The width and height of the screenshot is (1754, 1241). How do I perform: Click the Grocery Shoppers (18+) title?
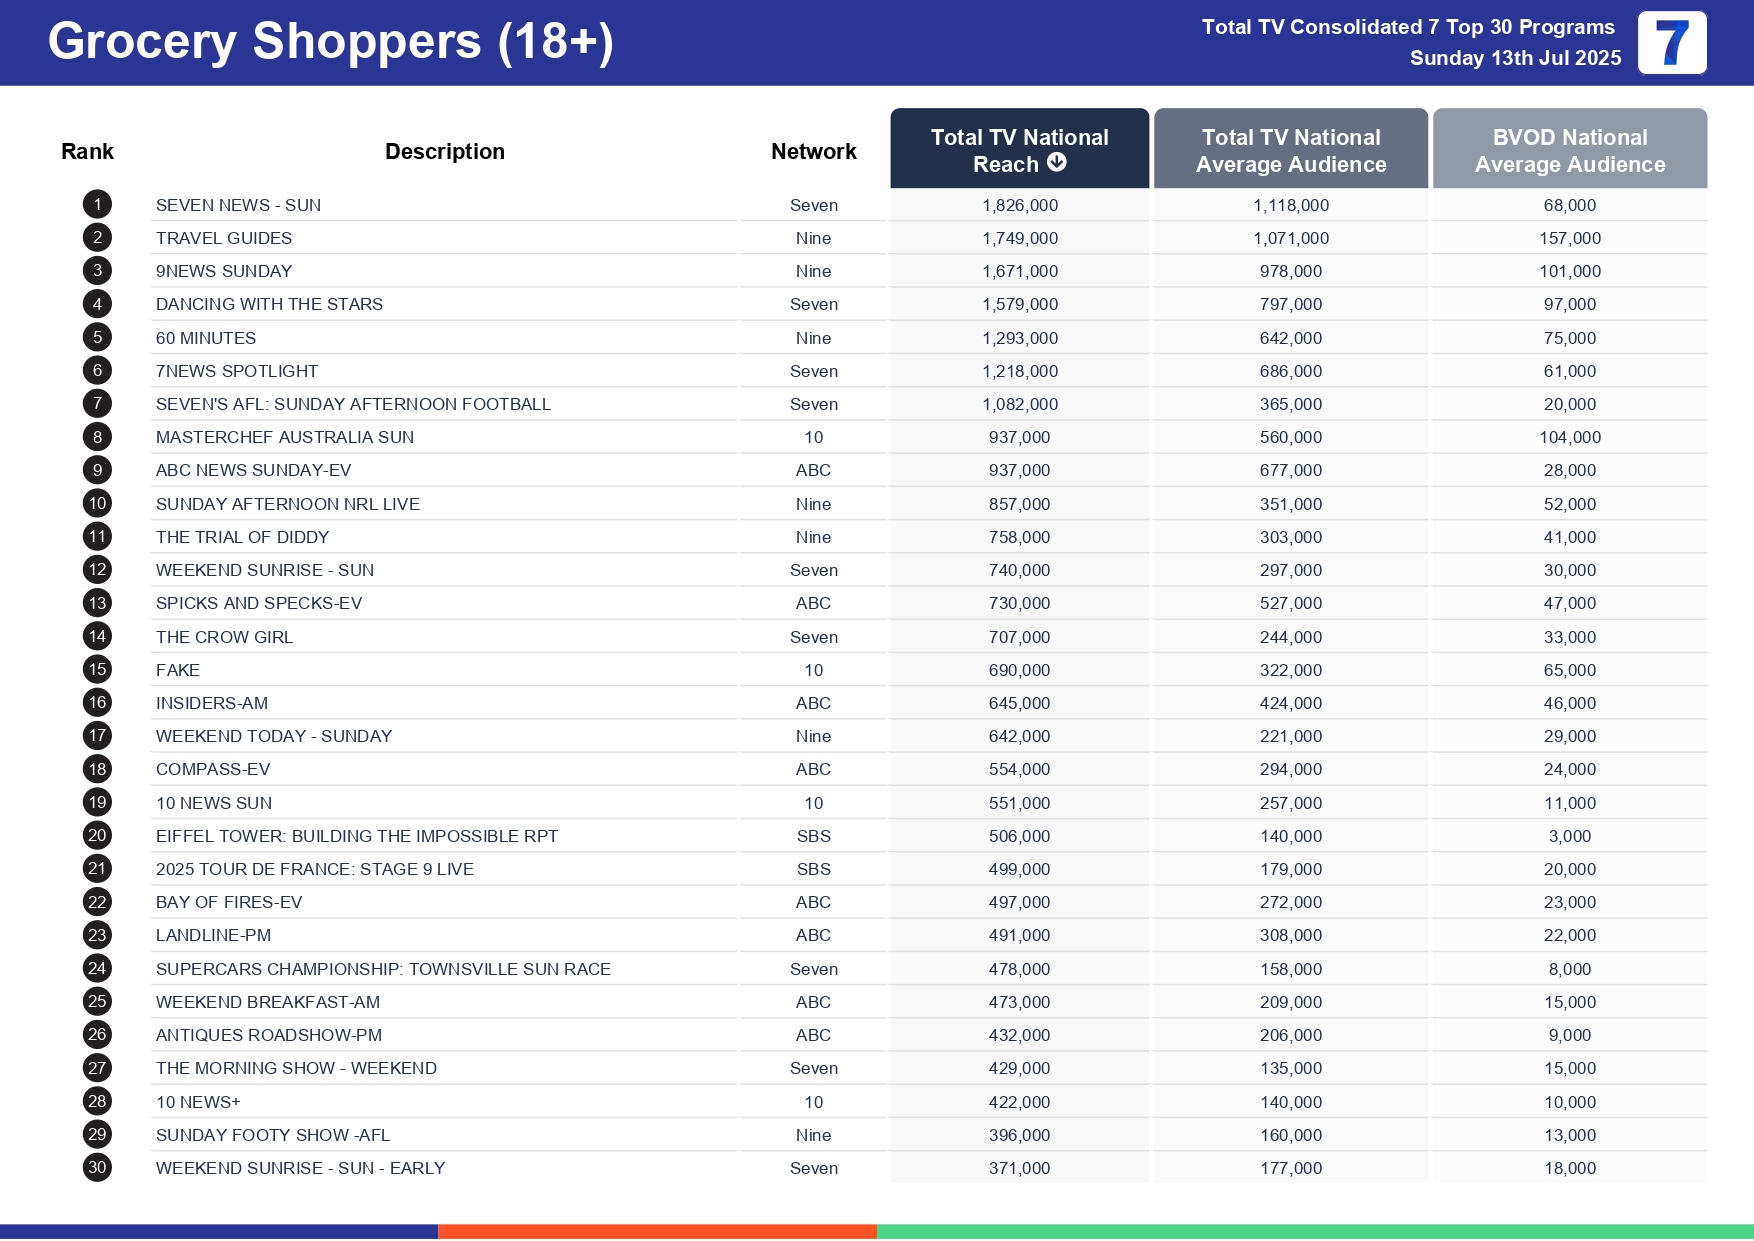[x=330, y=42]
